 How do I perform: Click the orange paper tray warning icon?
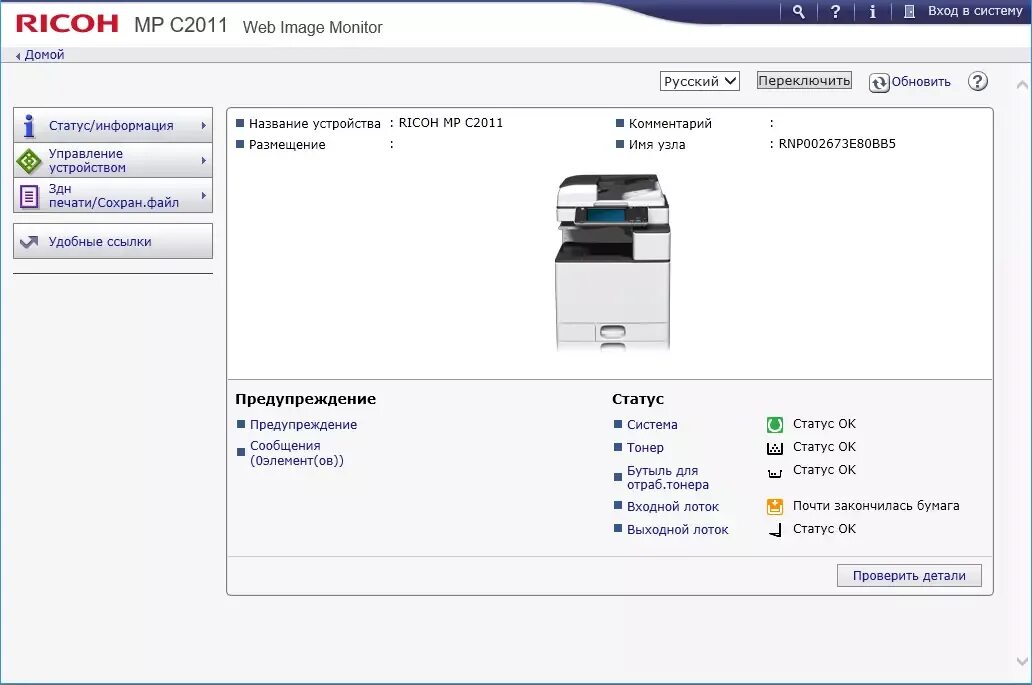[x=775, y=506]
